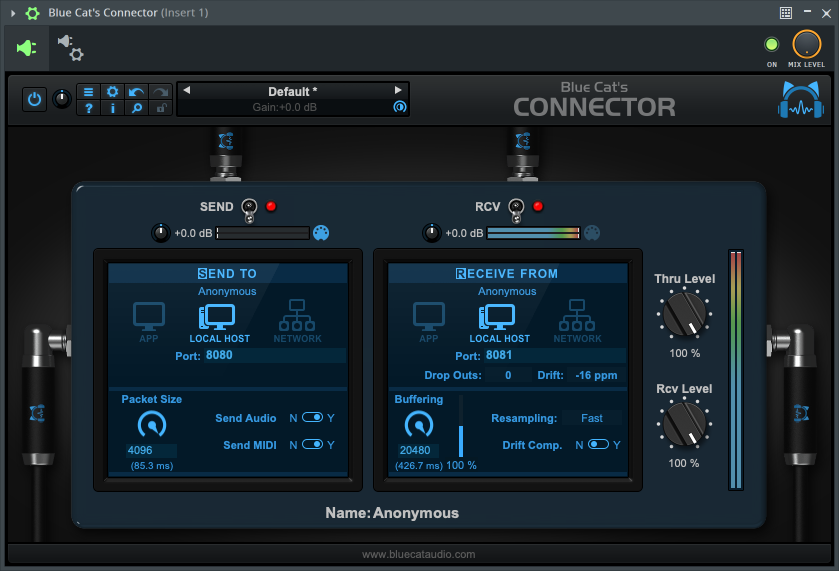Image resolution: width=839 pixels, height=571 pixels.
Task: Open the main menu hamburger icon
Action: 88,92
